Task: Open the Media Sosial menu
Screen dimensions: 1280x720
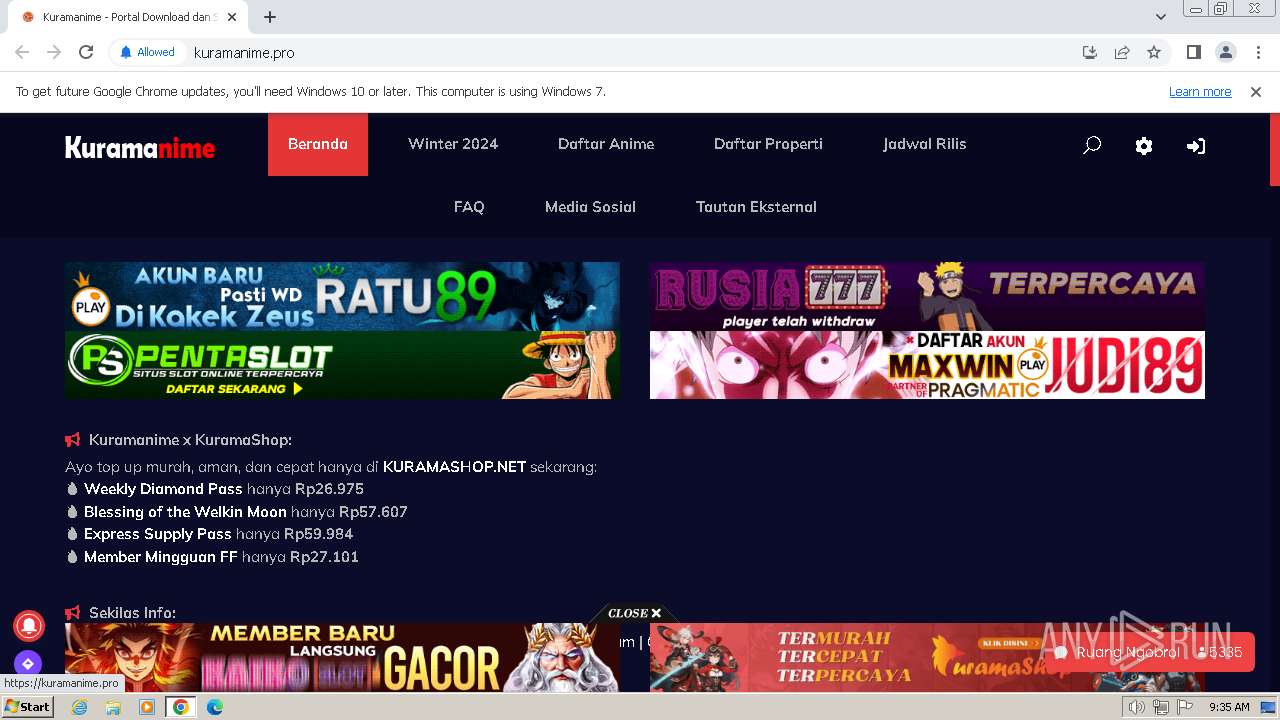Action: (590, 207)
